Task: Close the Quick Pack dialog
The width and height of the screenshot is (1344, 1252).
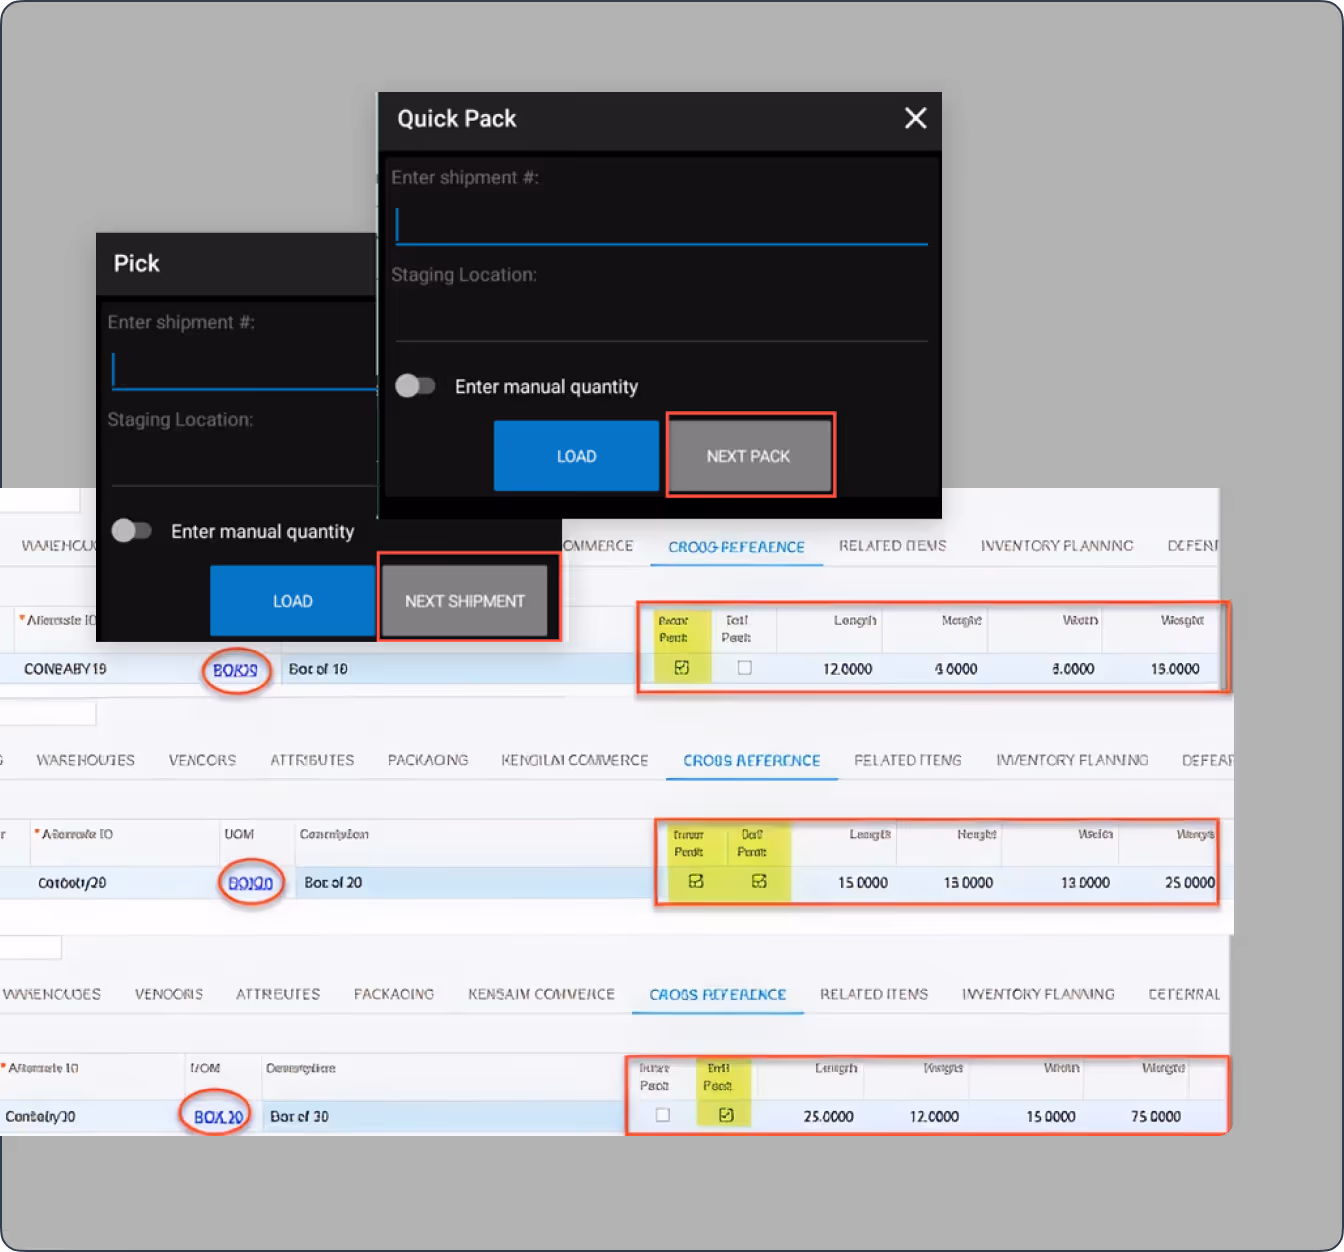Action: point(915,118)
